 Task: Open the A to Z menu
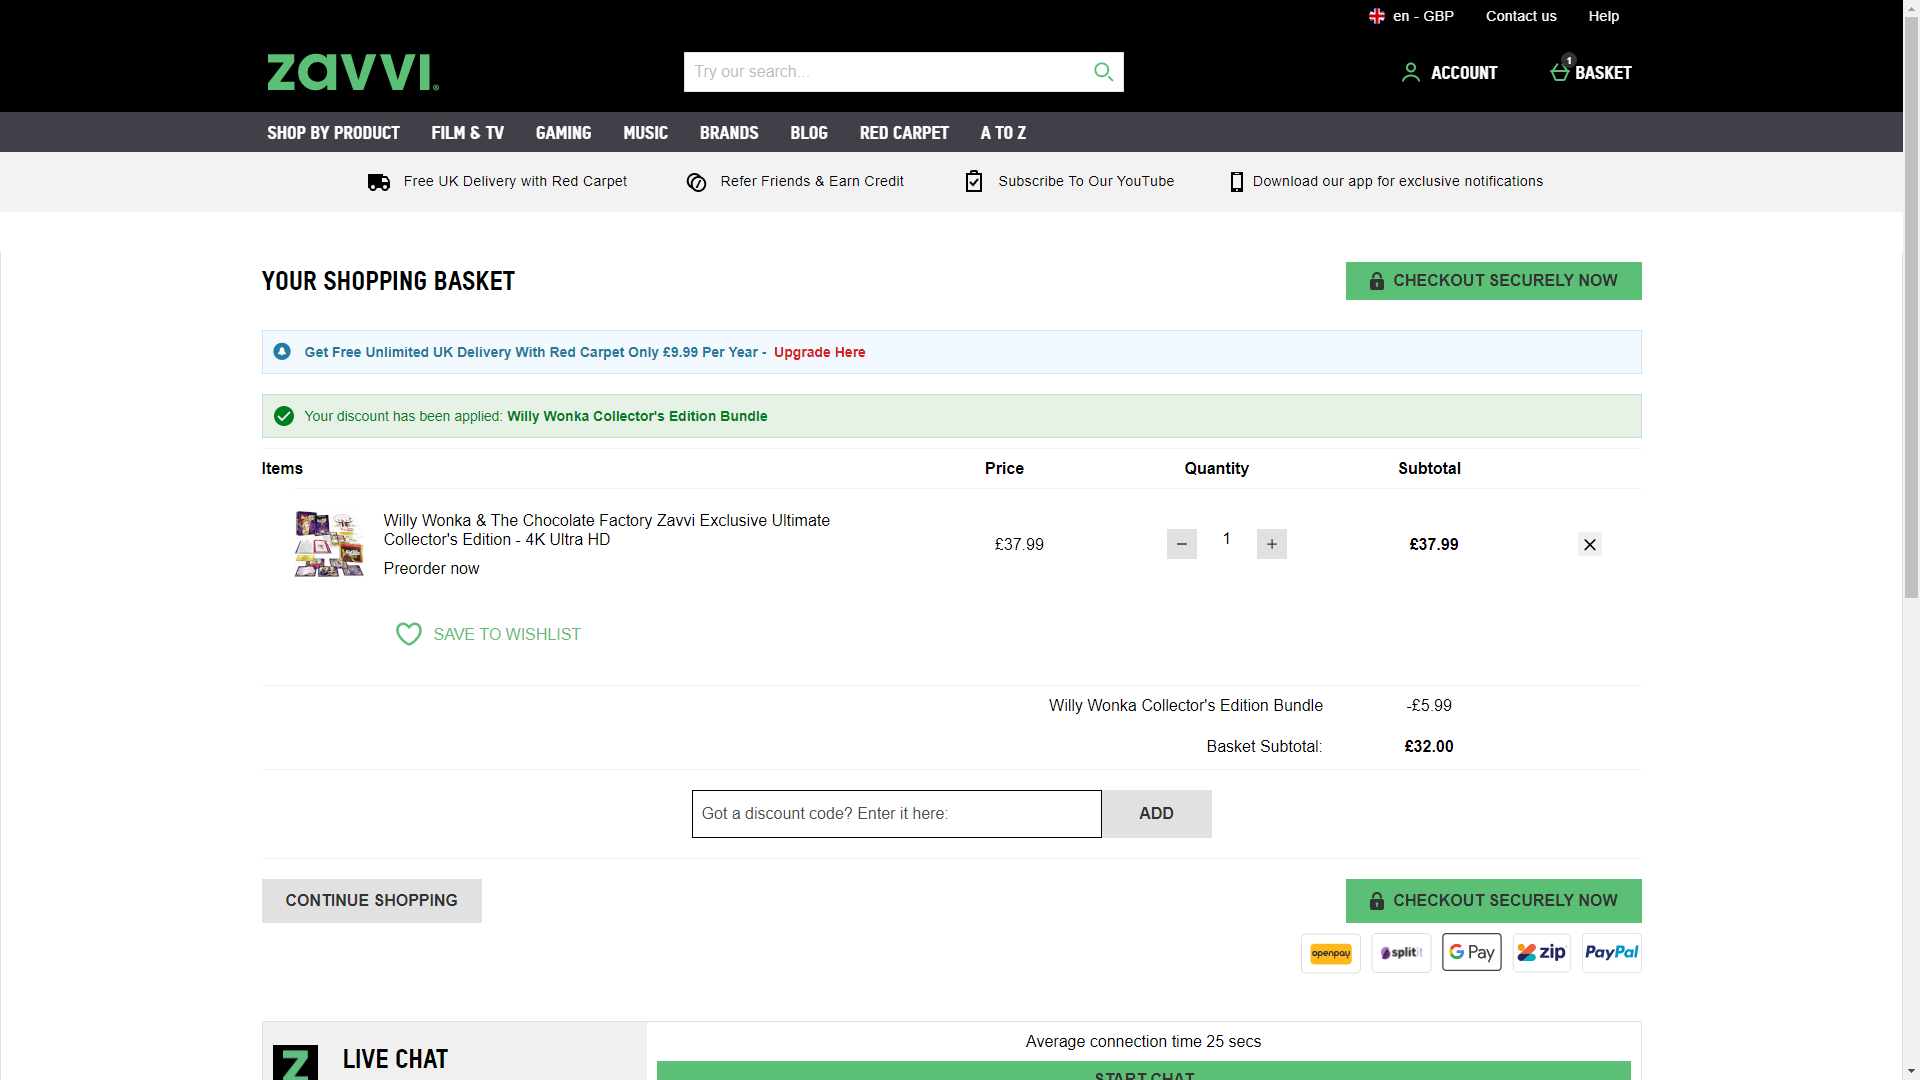[1003, 133]
